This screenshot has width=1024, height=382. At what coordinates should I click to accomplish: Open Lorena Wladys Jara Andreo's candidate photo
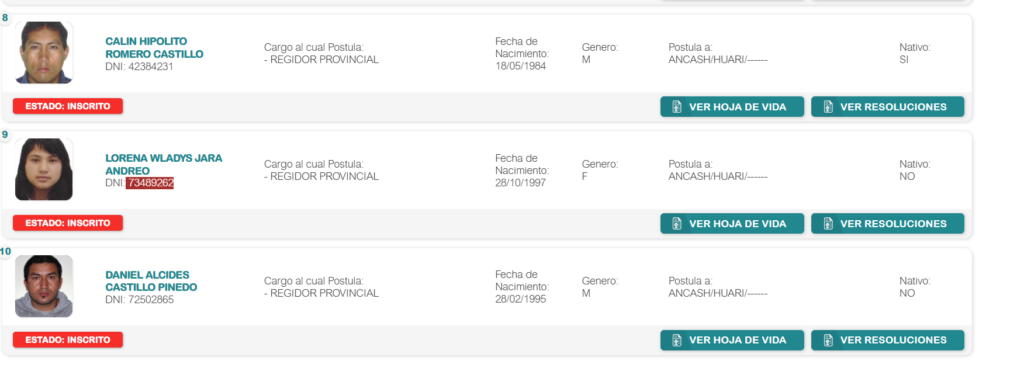pyautogui.click(x=44, y=169)
